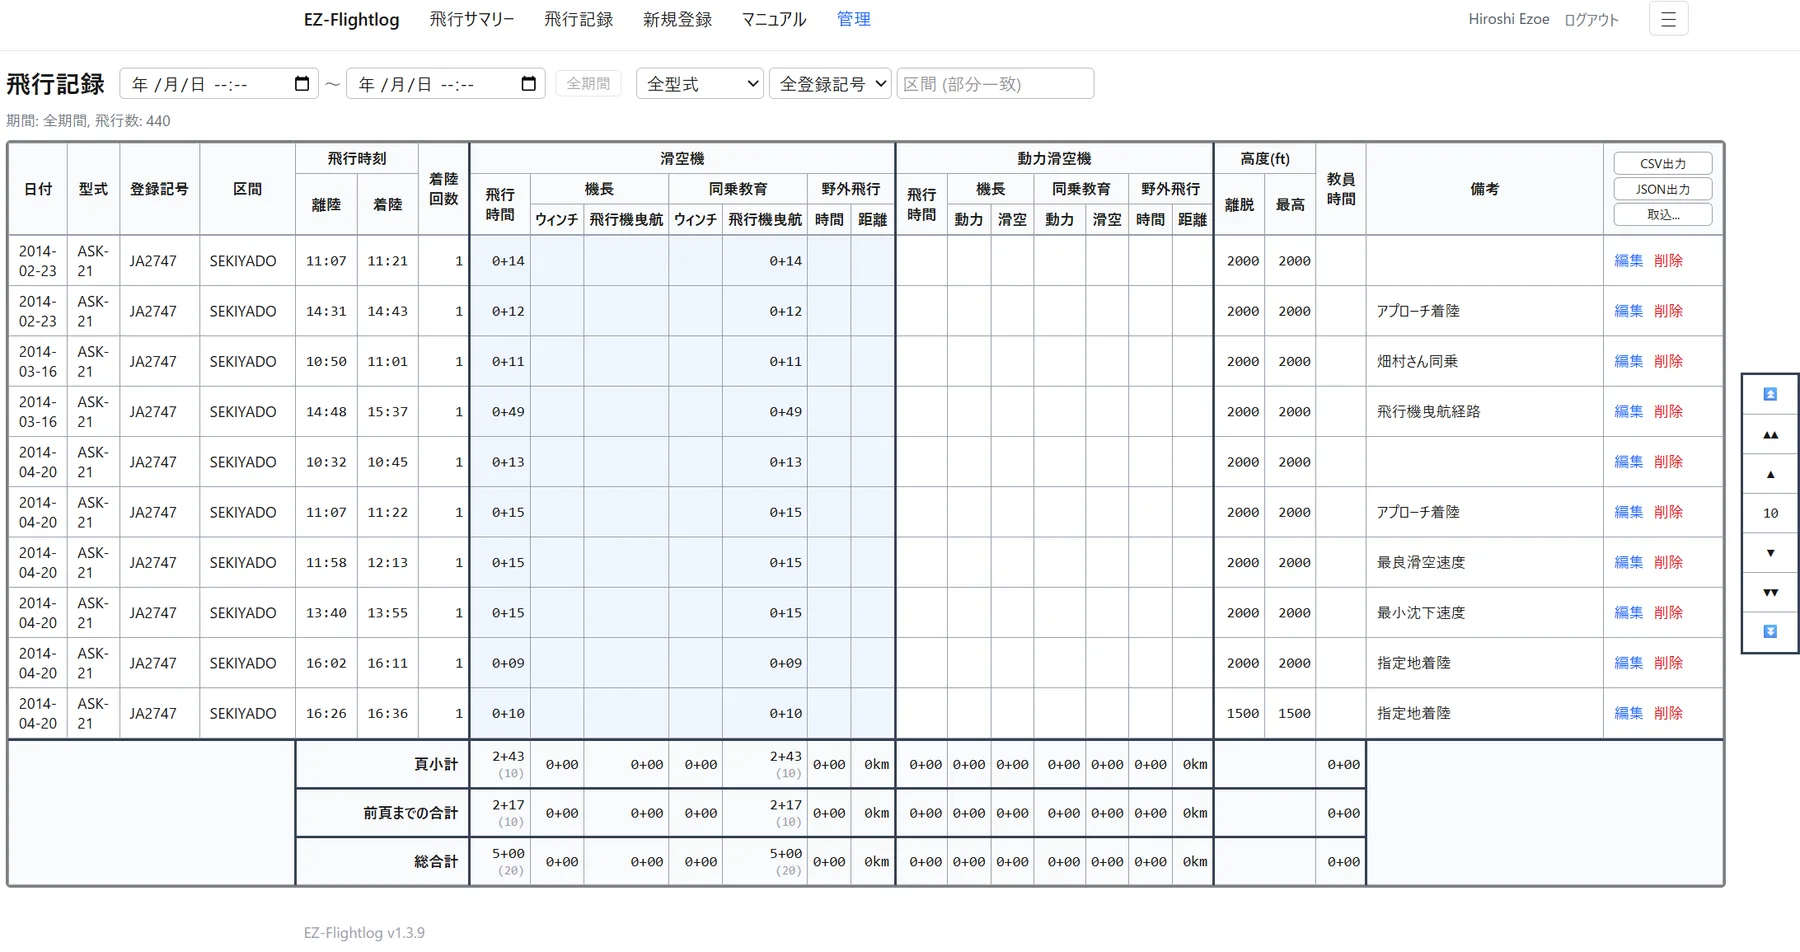Open the 全型式 aircraft type dropdown
The height and width of the screenshot is (952, 1800).
(700, 84)
